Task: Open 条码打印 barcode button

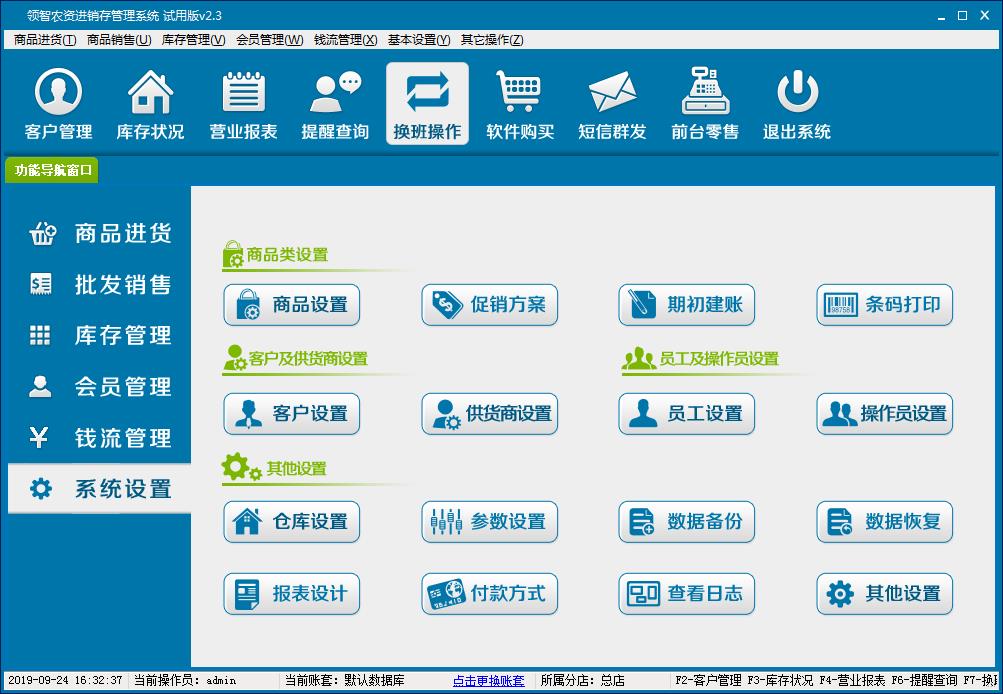Action: 885,305
